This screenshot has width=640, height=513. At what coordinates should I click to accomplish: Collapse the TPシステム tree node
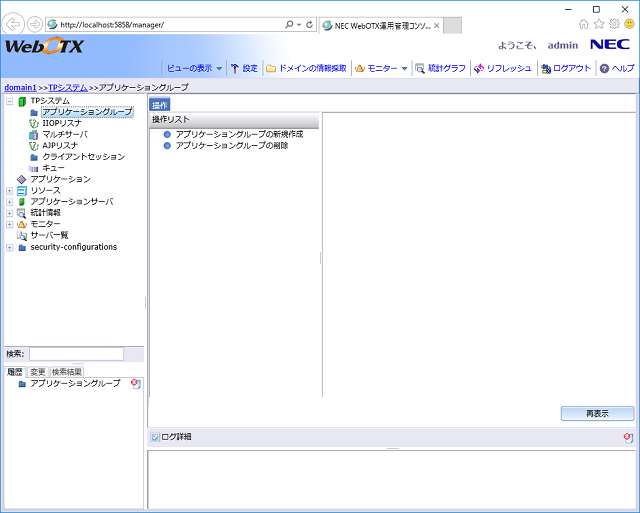tap(9, 101)
